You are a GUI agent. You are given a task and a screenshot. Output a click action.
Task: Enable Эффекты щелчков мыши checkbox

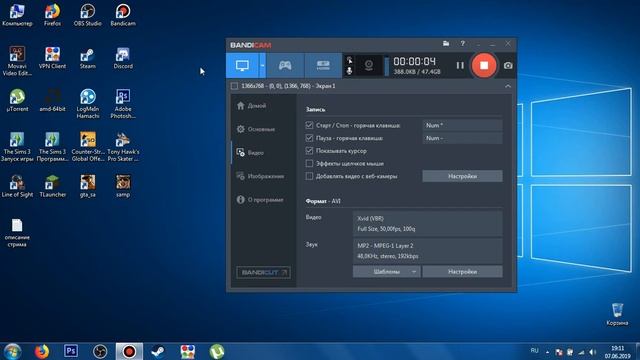[309, 164]
